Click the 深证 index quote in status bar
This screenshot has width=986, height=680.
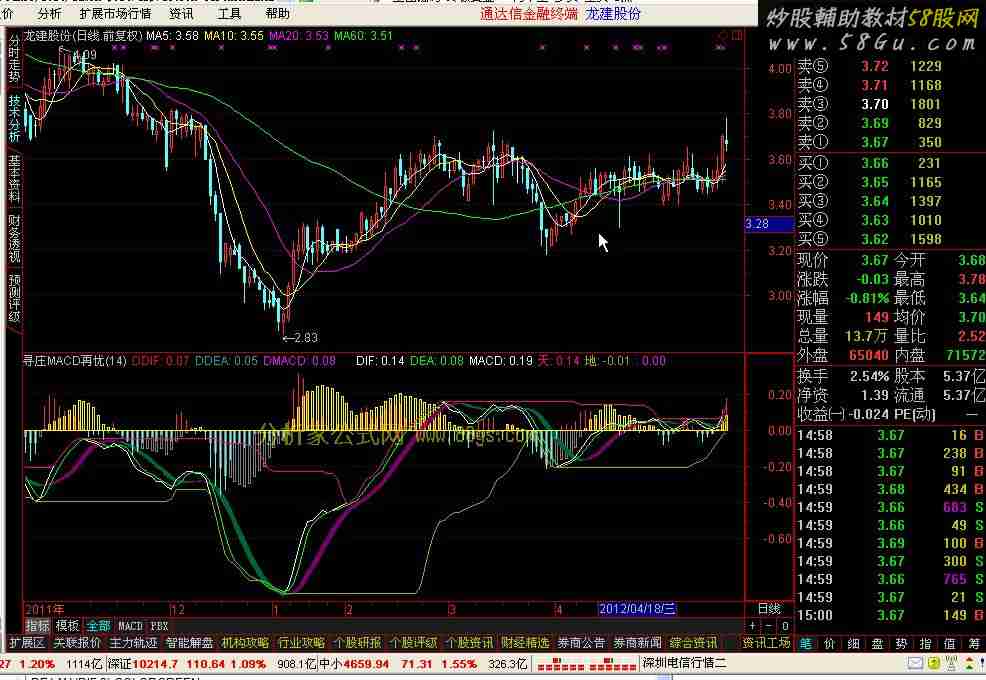coord(211,664)
